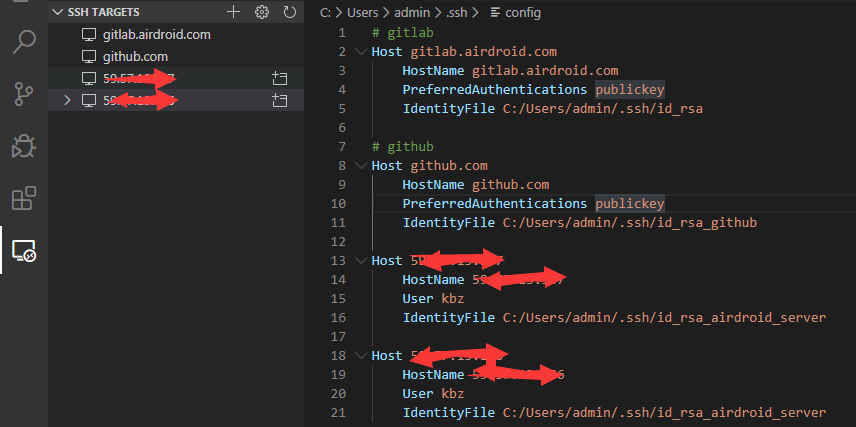
Task: Connect second redacted host in new window
Action: click(x=280, y=100)
